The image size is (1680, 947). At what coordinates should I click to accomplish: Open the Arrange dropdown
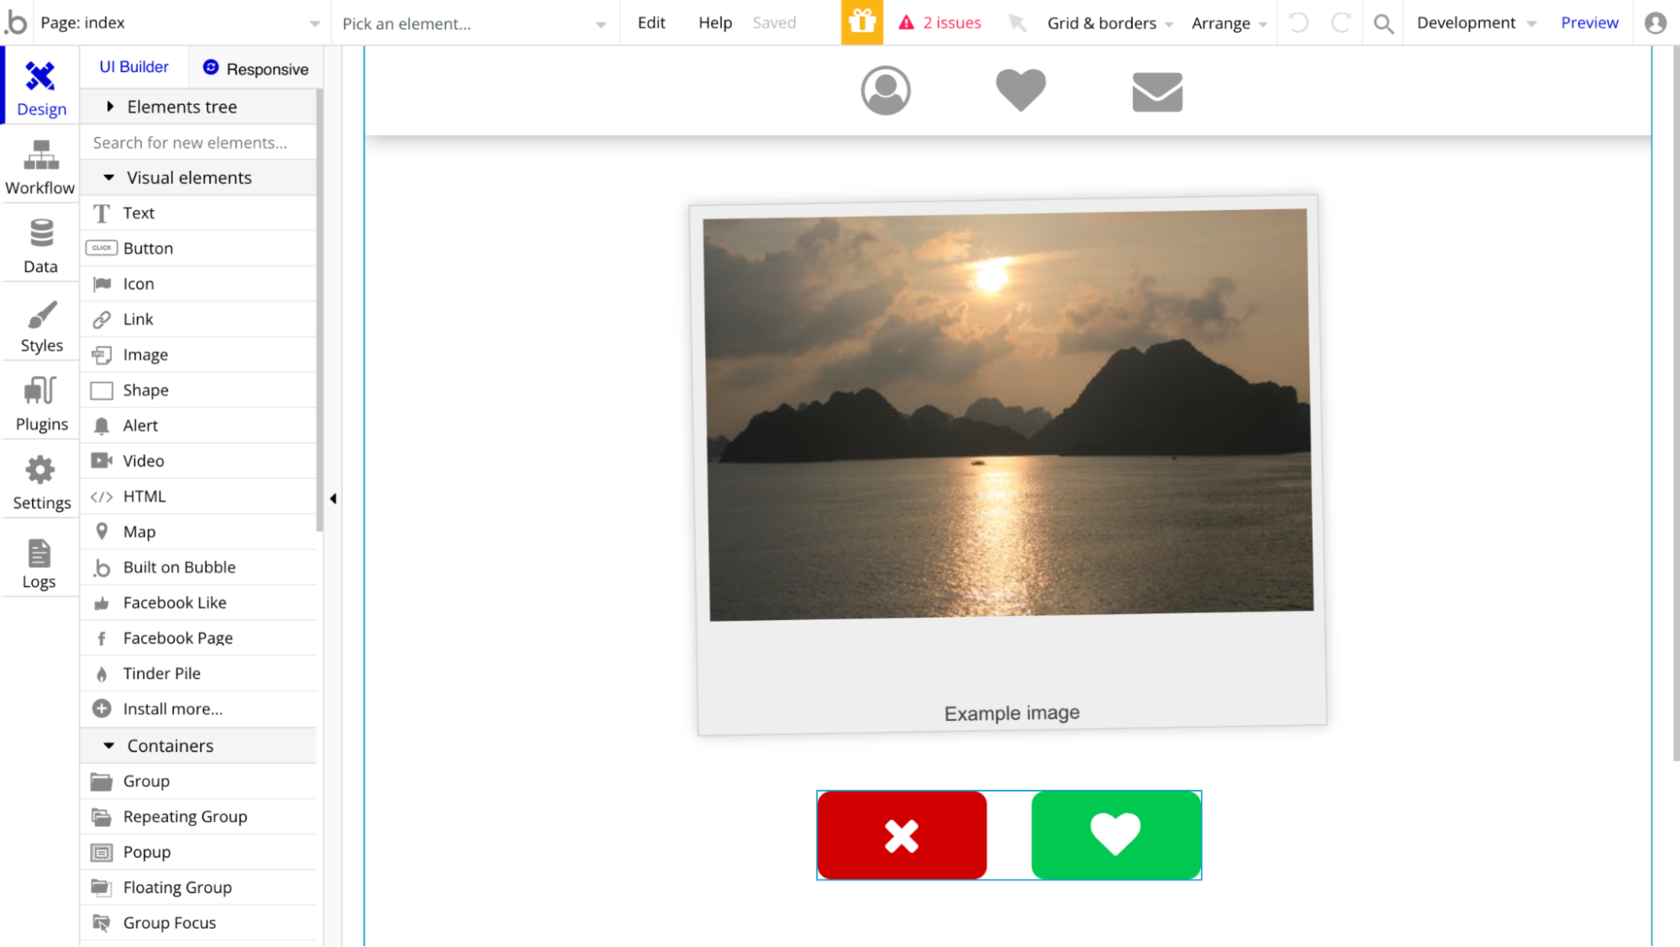click(1229, 23)
